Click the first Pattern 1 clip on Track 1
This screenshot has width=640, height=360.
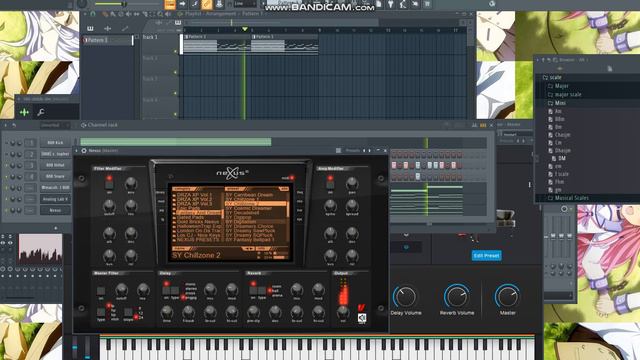[x=216, y=44]
